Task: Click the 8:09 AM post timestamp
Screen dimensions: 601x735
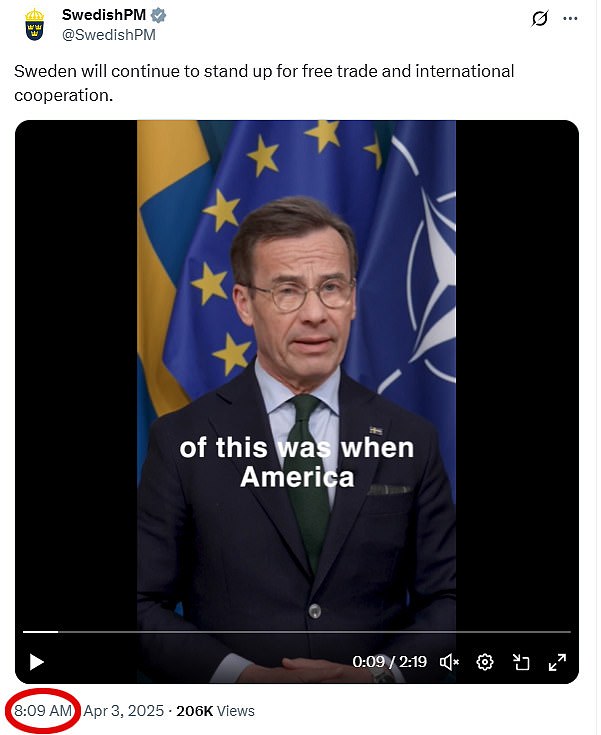Action: [43, 711]
